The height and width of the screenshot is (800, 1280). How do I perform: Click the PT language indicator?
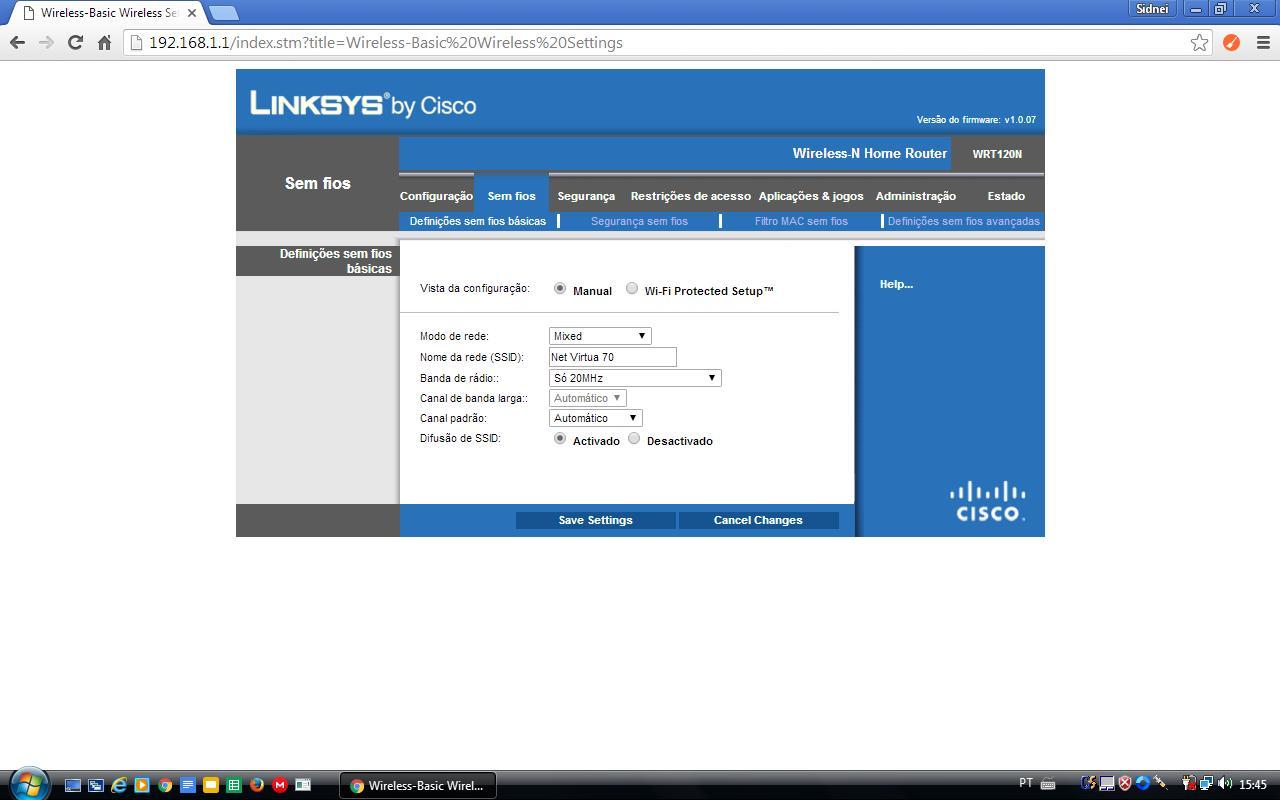click(x=1026, y=783)
